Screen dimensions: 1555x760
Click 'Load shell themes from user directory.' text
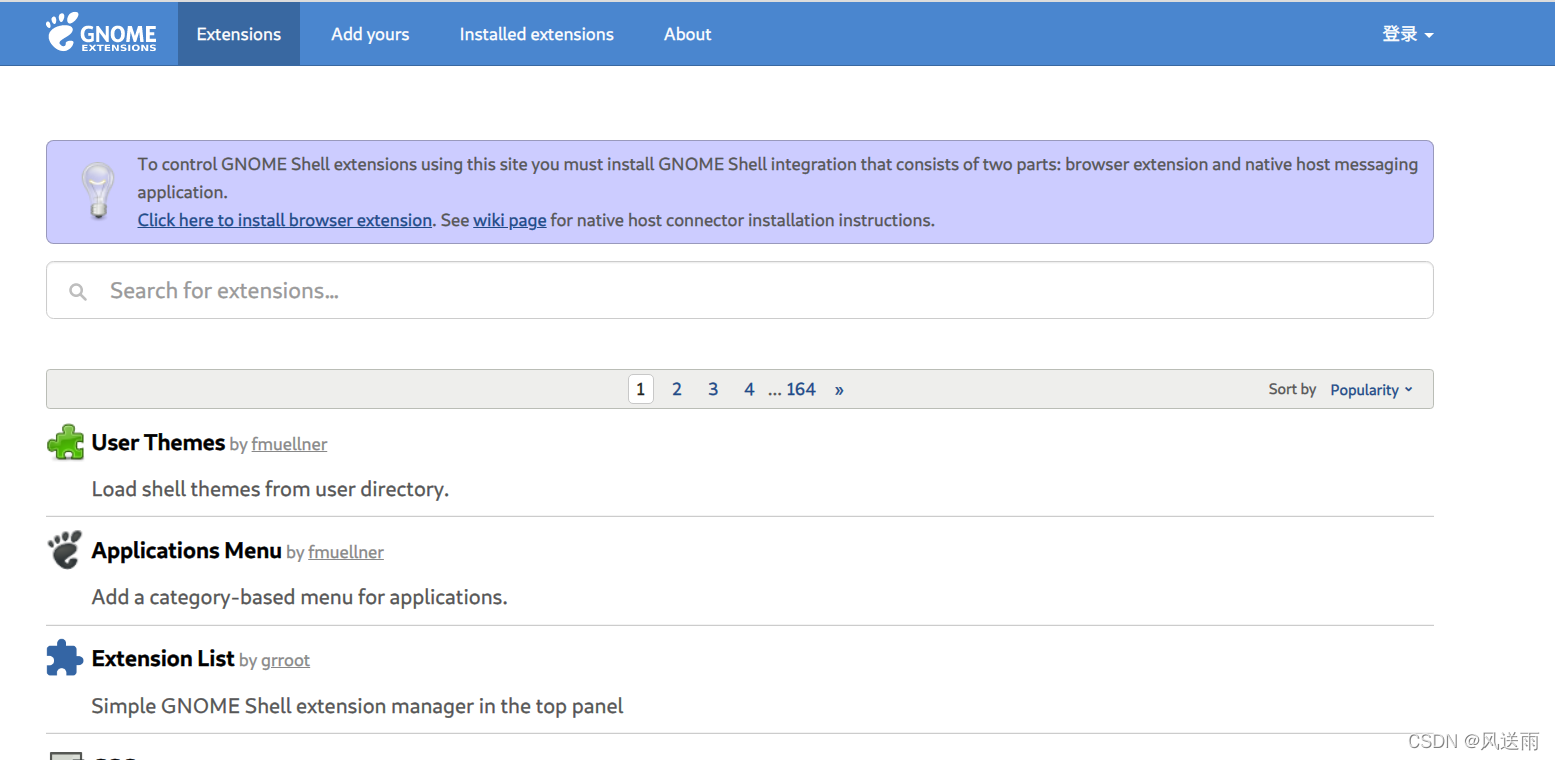click(x=270, y=489)
